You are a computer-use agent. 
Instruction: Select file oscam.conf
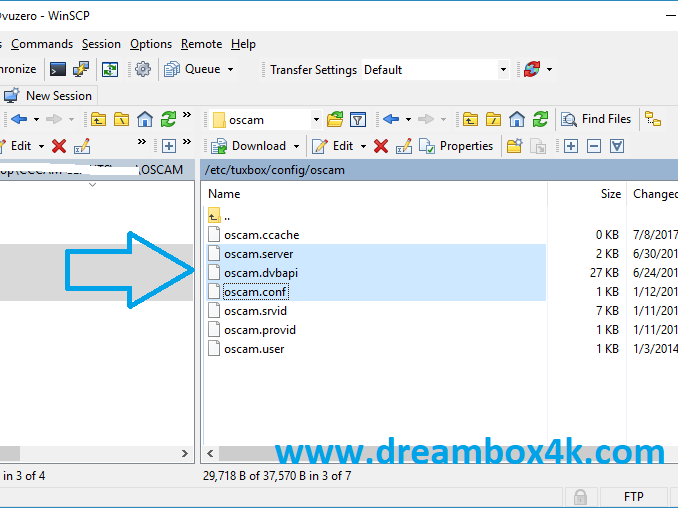point(255,292)
